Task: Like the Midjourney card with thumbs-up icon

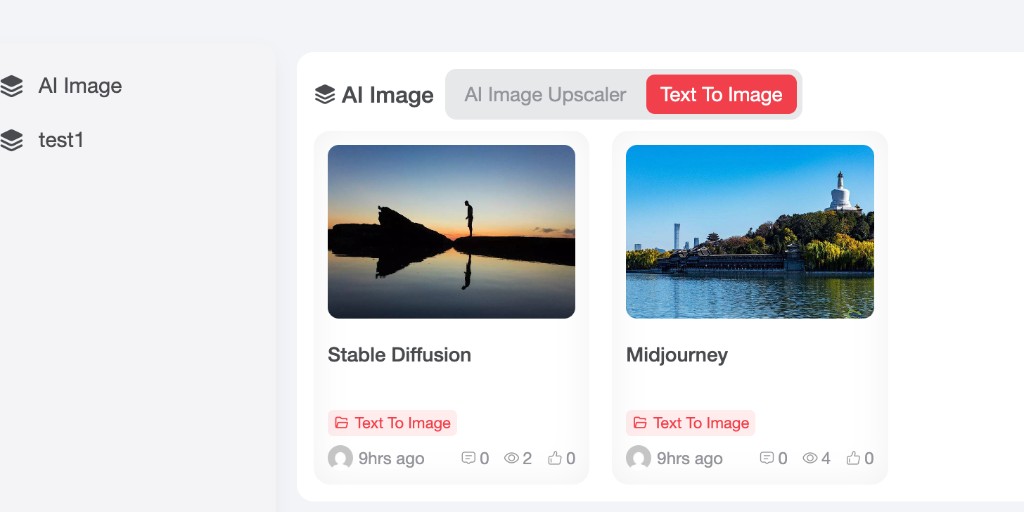Action: tap(853, 458)
